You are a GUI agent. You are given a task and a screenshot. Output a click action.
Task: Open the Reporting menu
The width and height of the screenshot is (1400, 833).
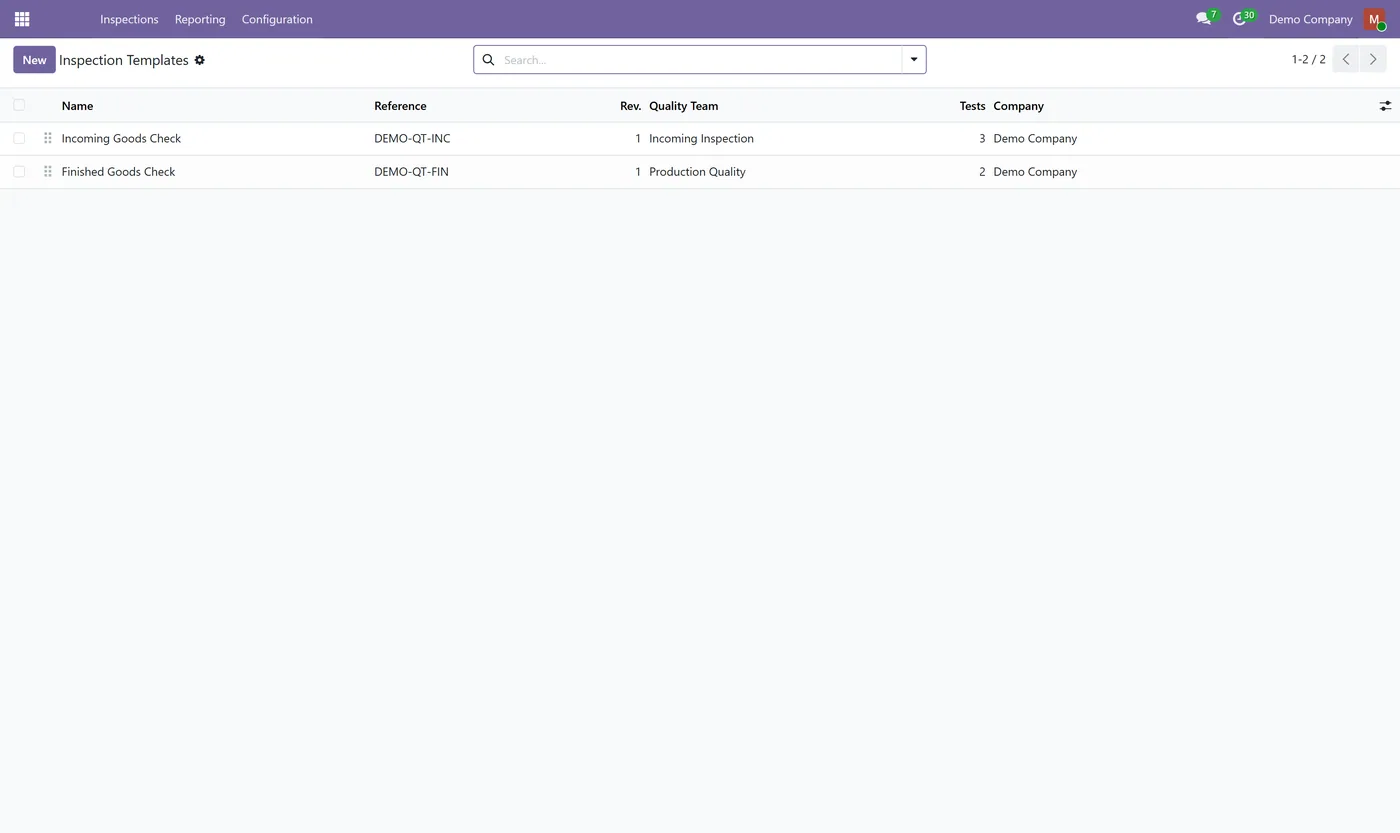tap(200, 19)
